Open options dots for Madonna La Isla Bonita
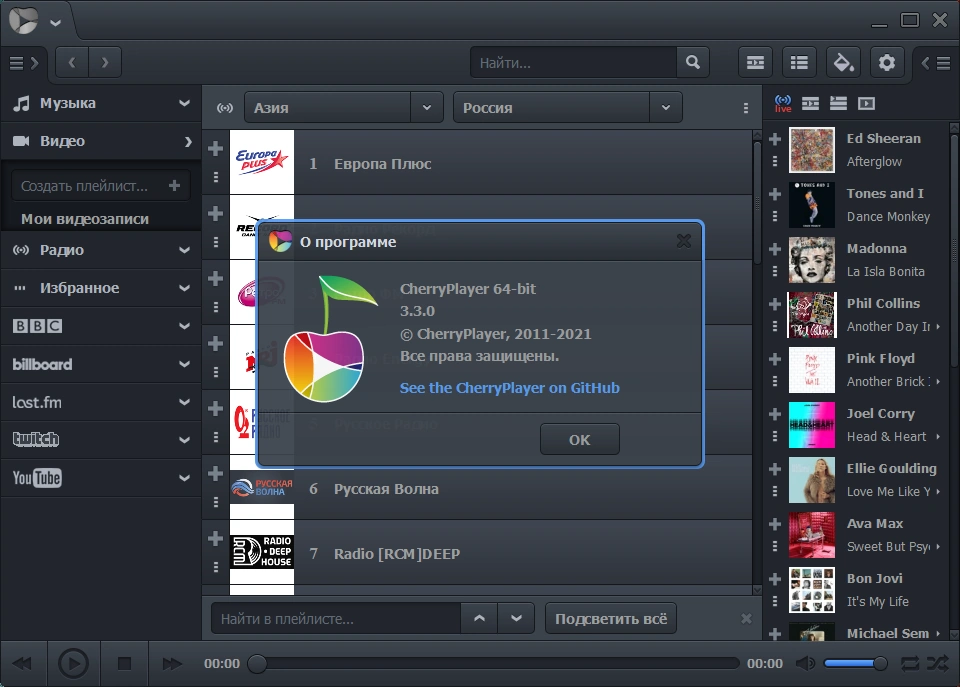Viewport: 960px width, 687px height. (x=774, y=271)
